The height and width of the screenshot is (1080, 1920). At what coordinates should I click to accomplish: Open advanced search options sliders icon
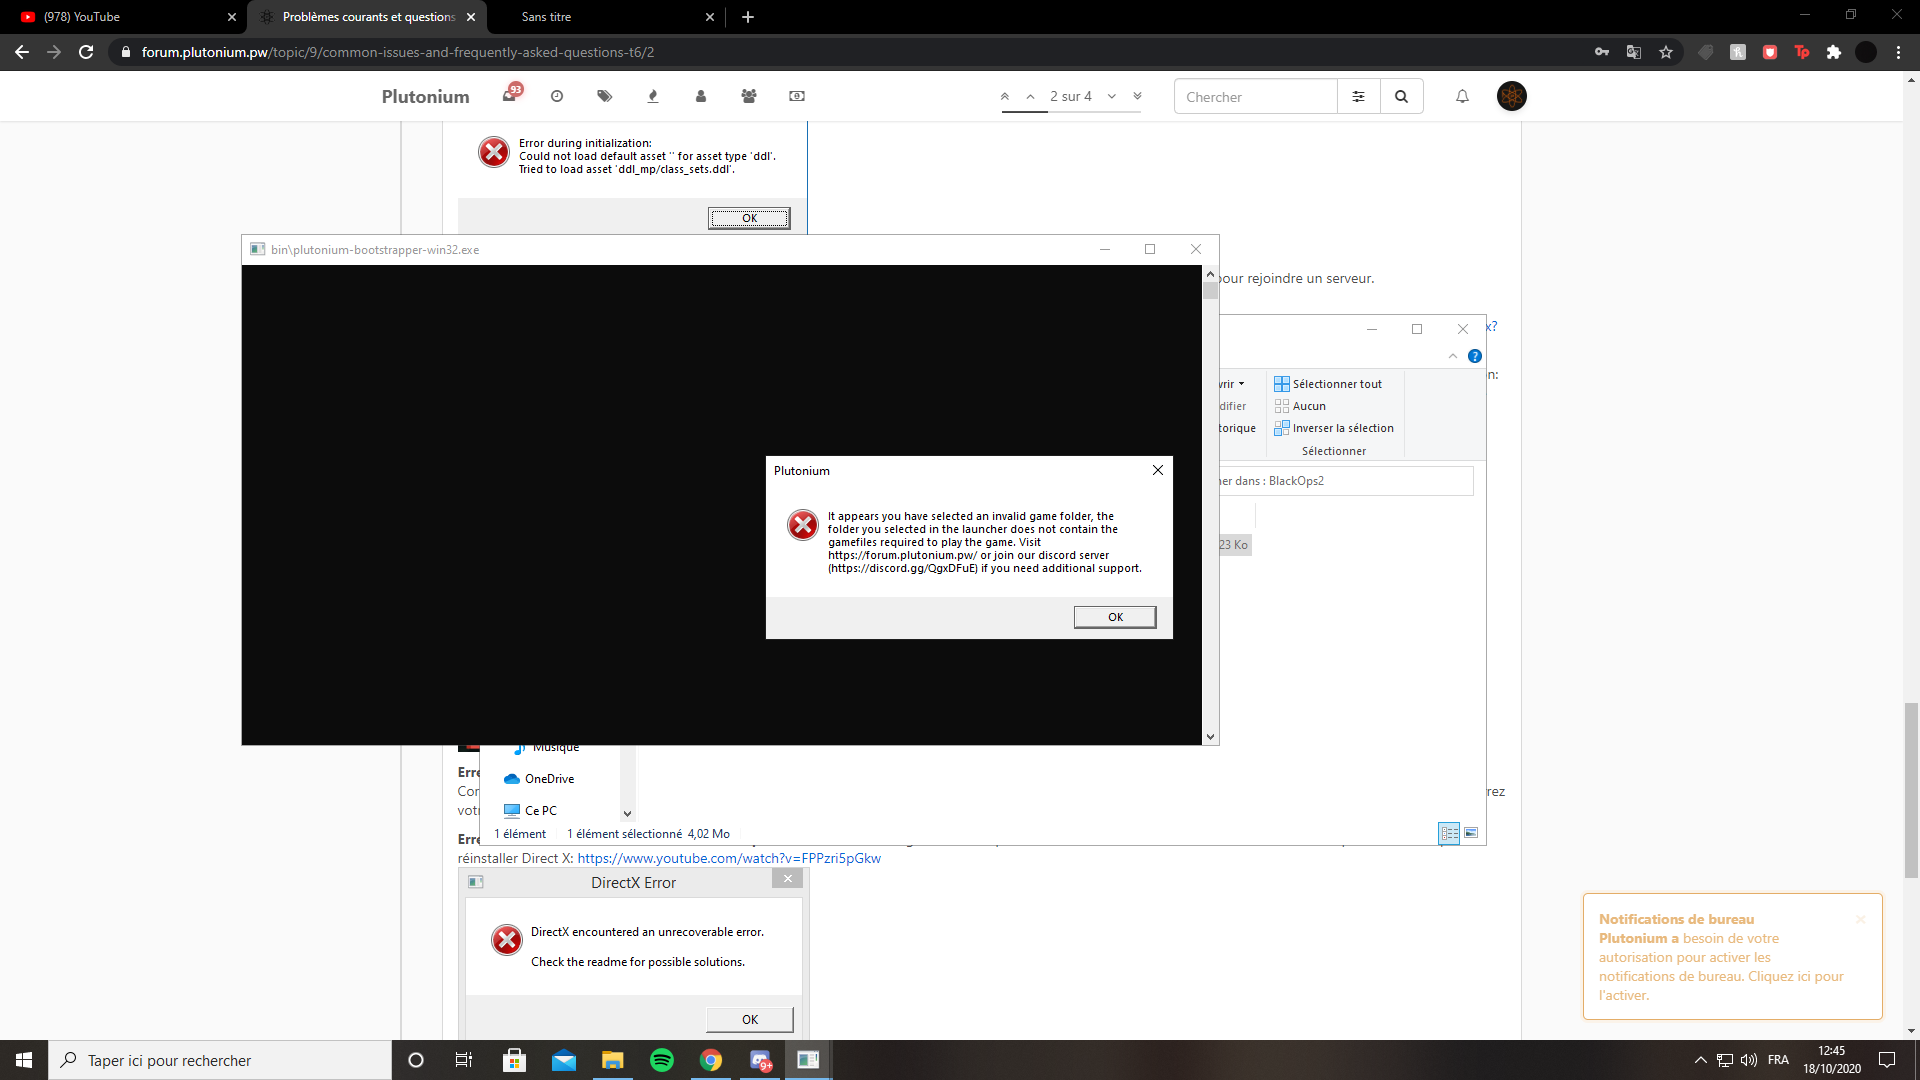1358,97
